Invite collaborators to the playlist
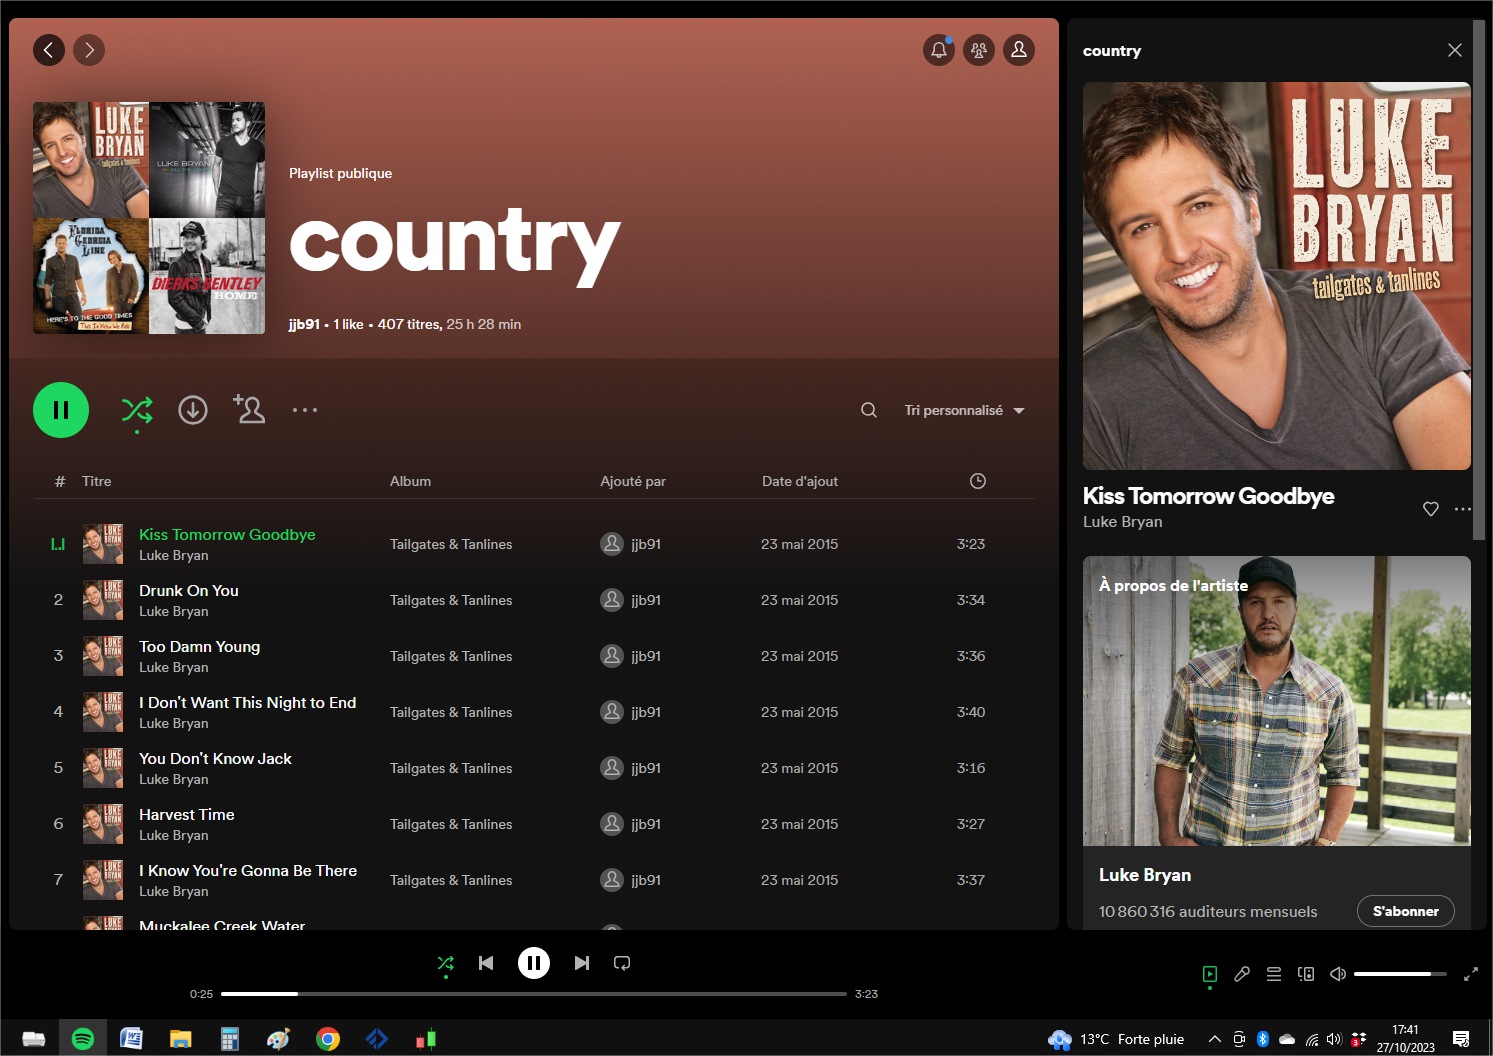 tap(249, 409)
